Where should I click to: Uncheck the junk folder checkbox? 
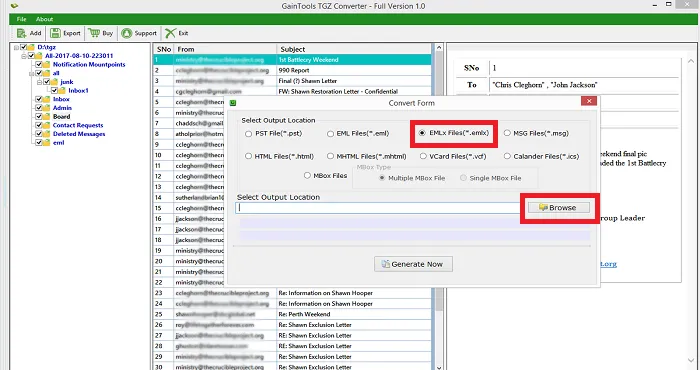[46, 82]
